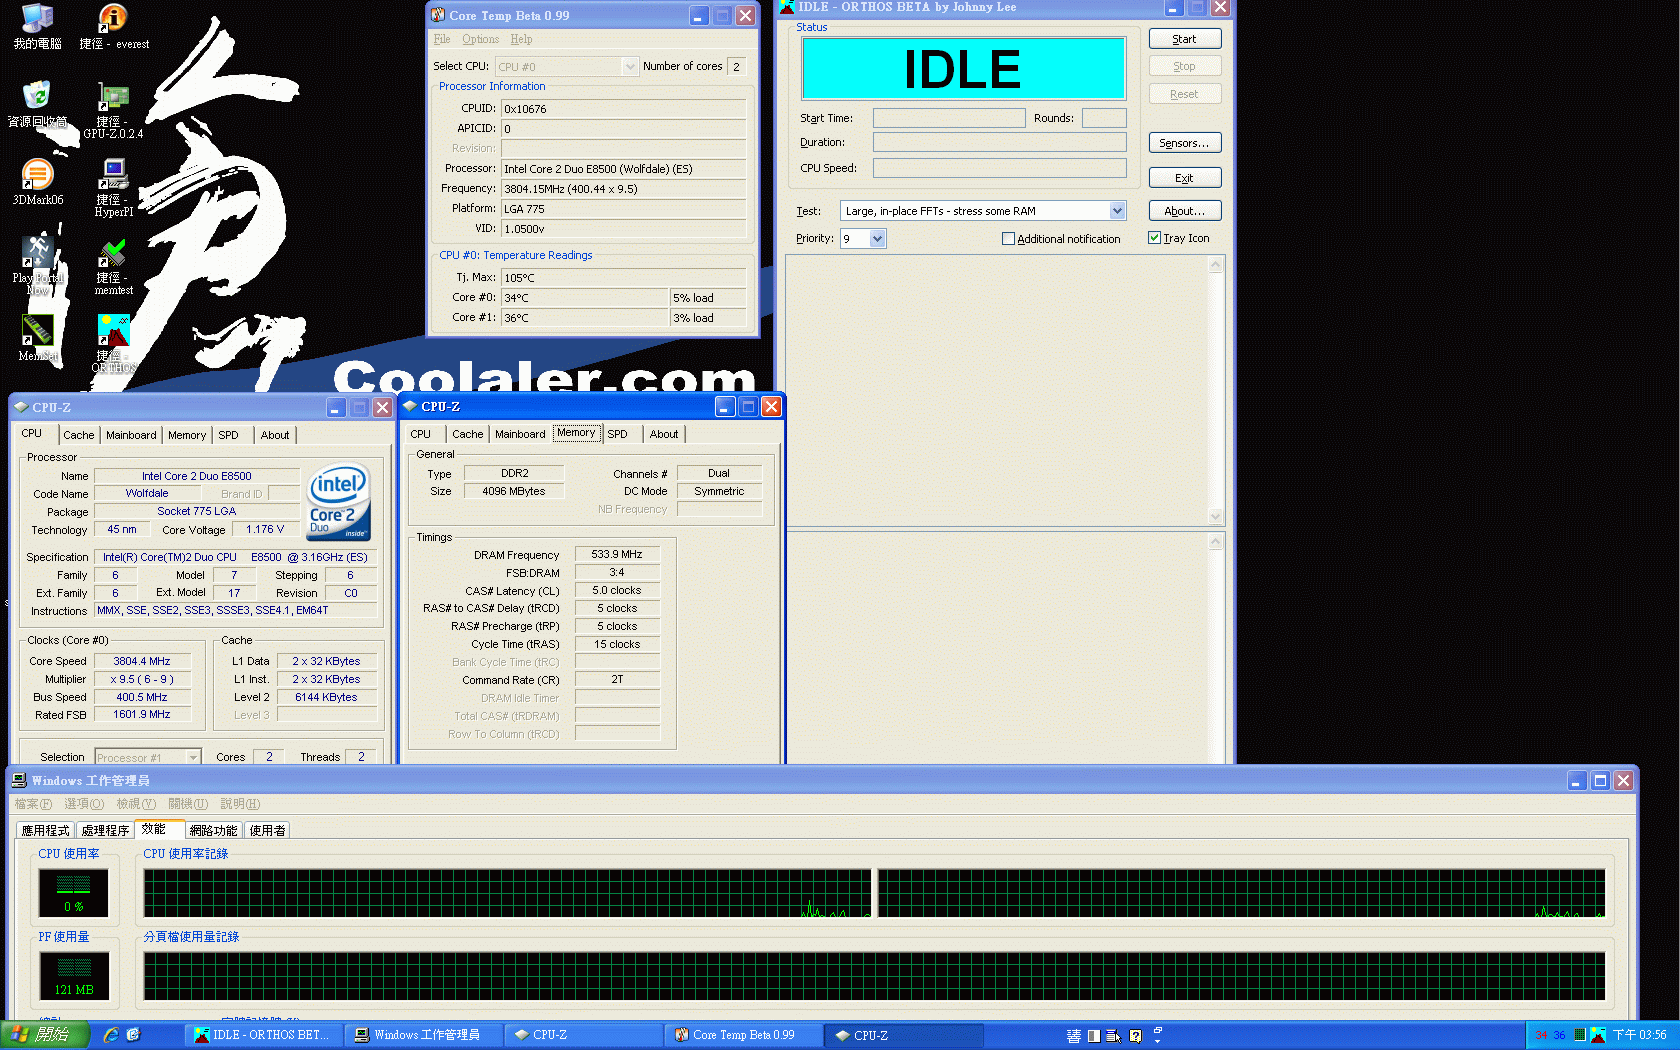Click the Task Manager CPU tray icon
This screenshot has height=1050, width=1680.
coord(1580,1035)
